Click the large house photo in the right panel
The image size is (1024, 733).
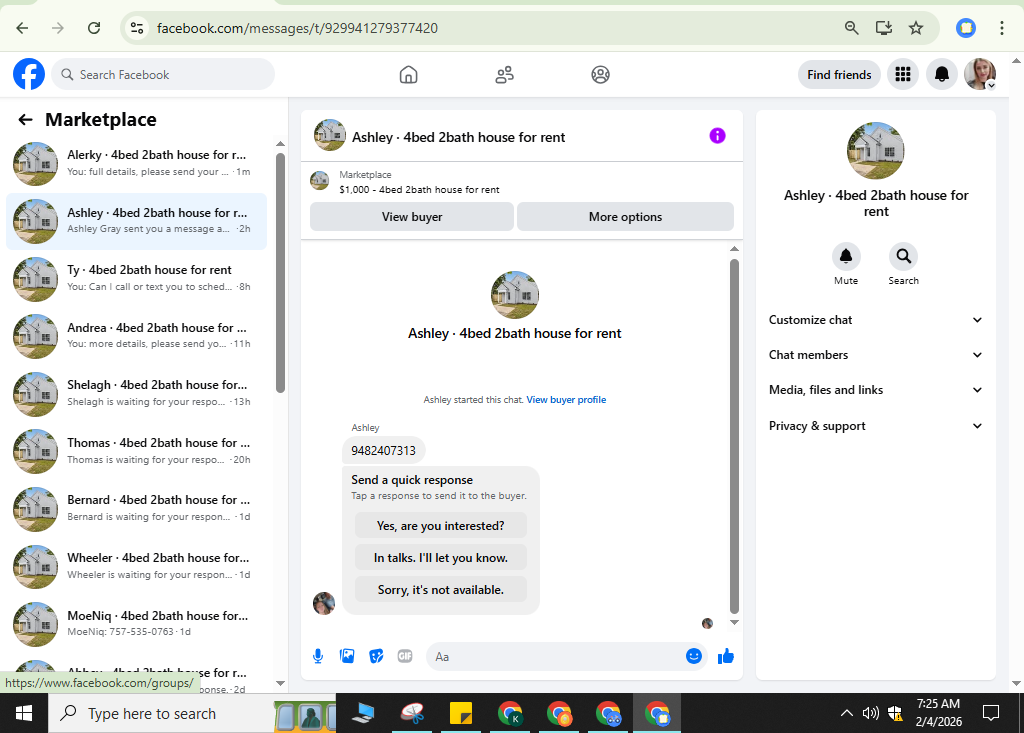[x=875, y=150]
